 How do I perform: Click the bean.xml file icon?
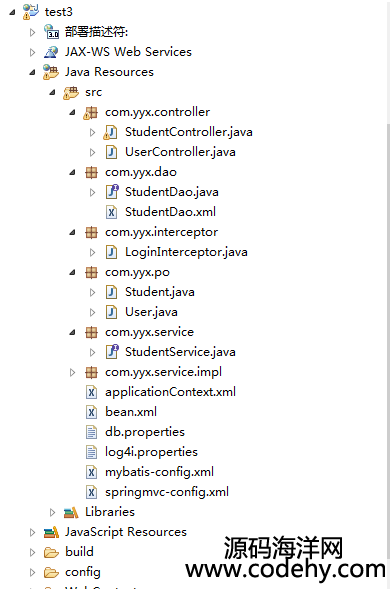click(x=91, y=412)
